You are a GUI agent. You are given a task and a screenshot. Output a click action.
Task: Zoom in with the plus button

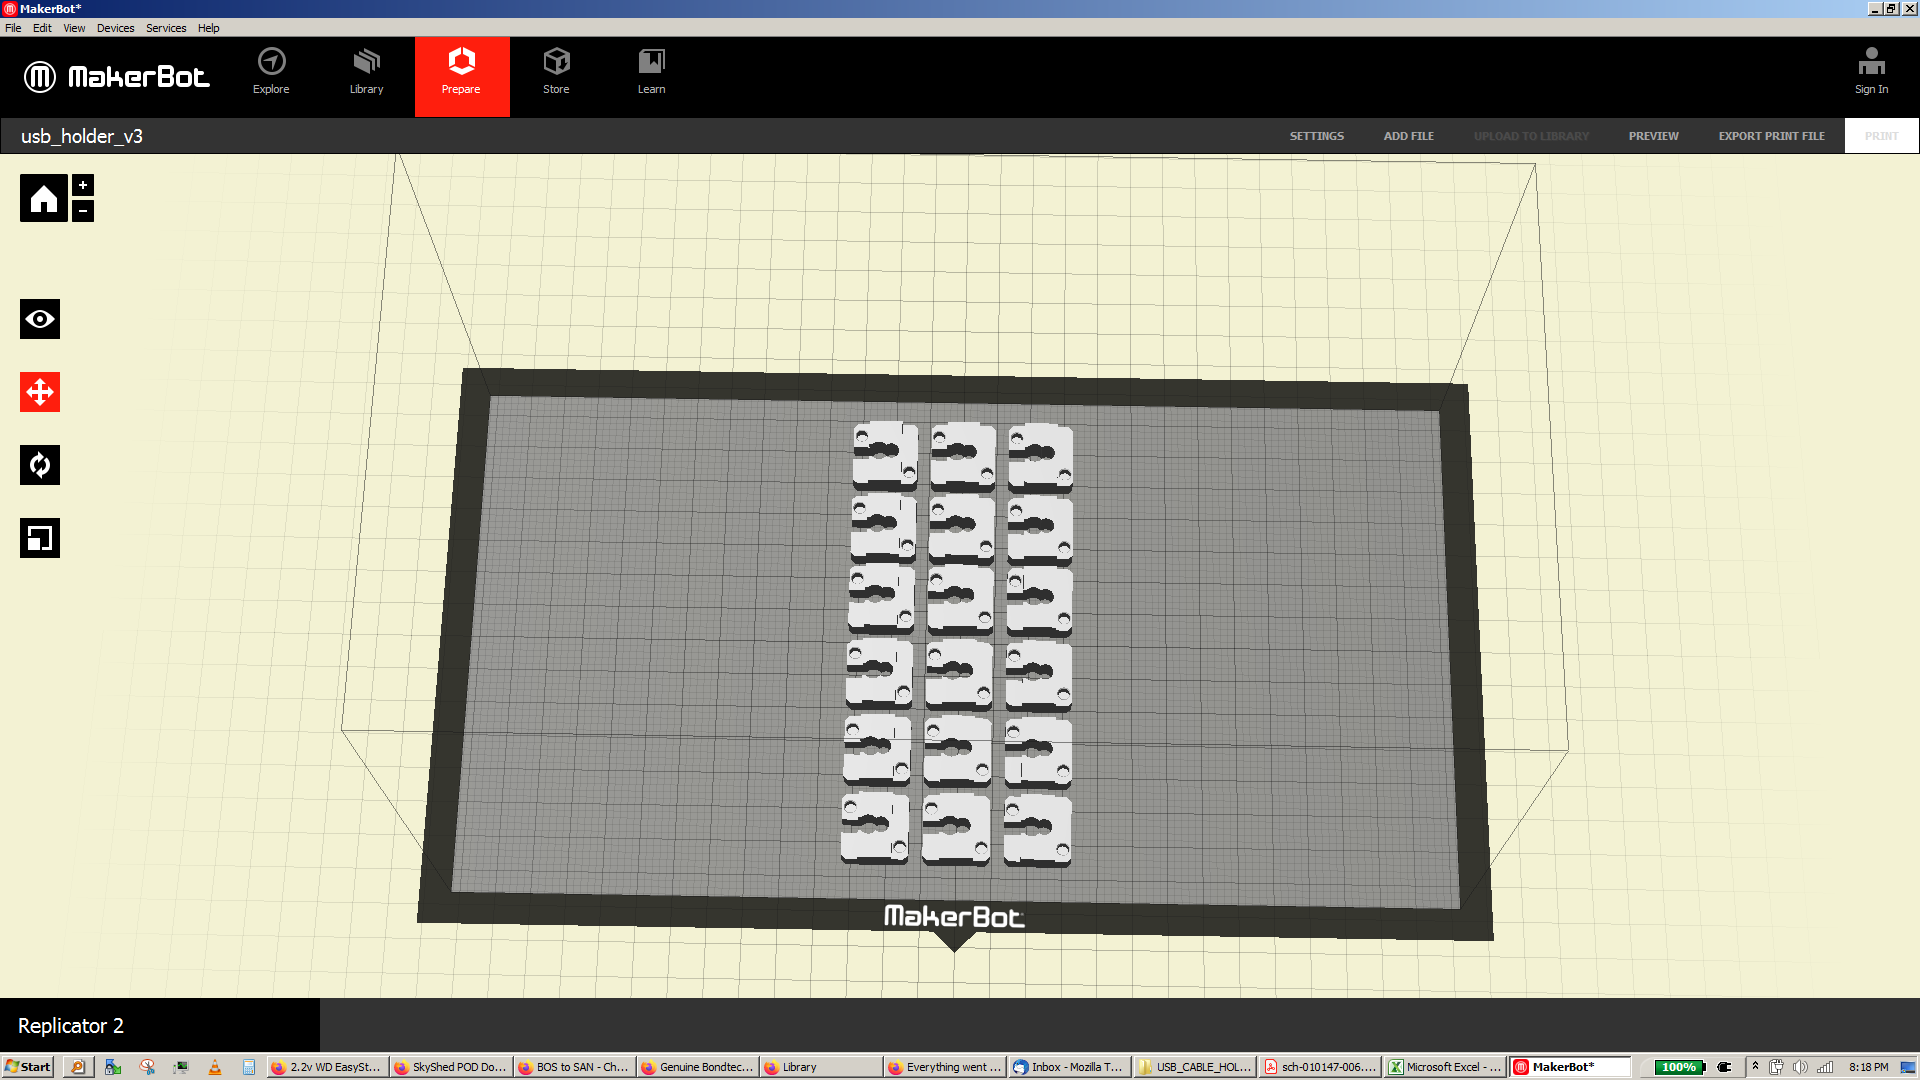coord(83,185)
